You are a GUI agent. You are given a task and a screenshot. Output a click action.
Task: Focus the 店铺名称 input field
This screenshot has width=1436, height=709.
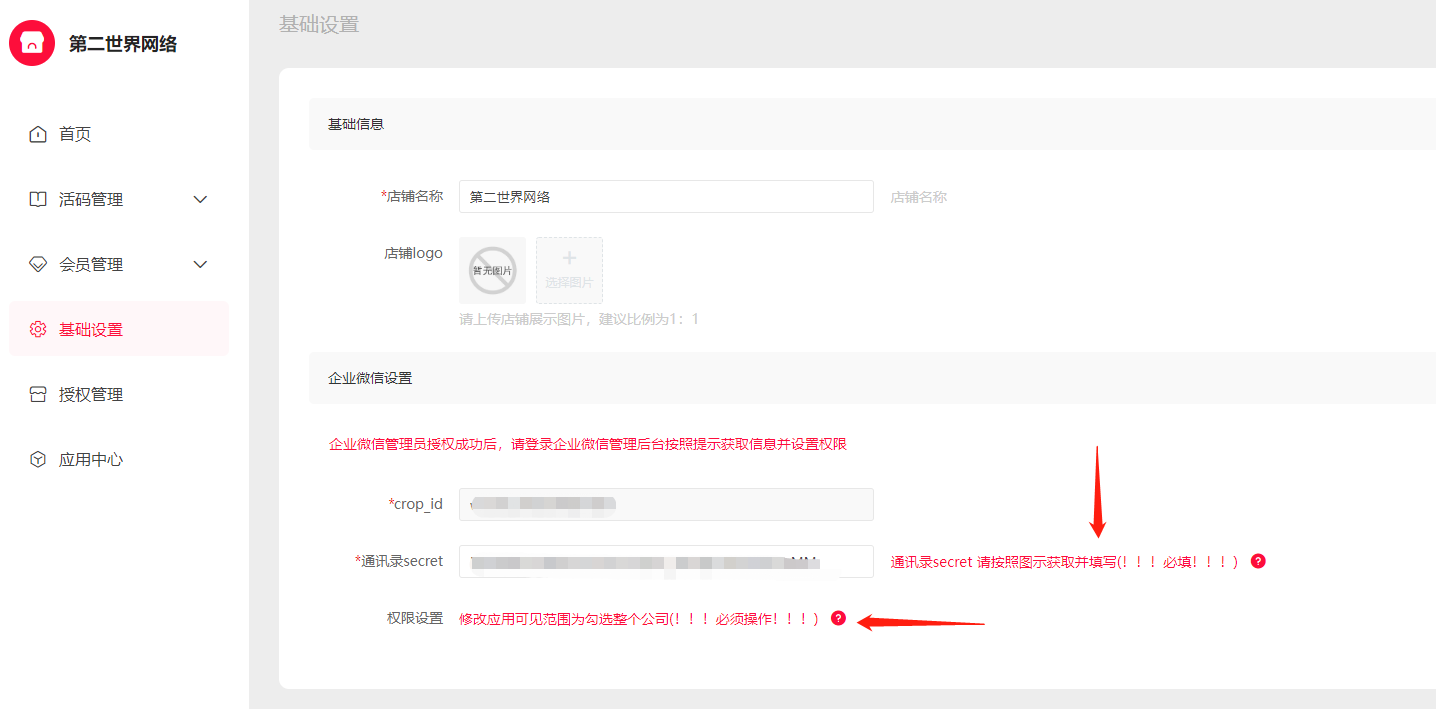pyautogui.click(x=666, y=197)
